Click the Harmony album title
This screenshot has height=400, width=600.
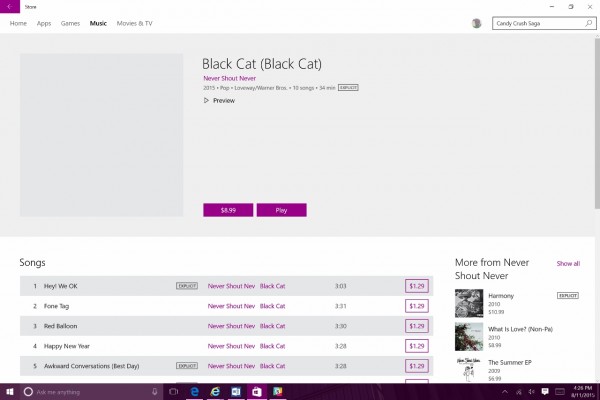tap(501, 296)
